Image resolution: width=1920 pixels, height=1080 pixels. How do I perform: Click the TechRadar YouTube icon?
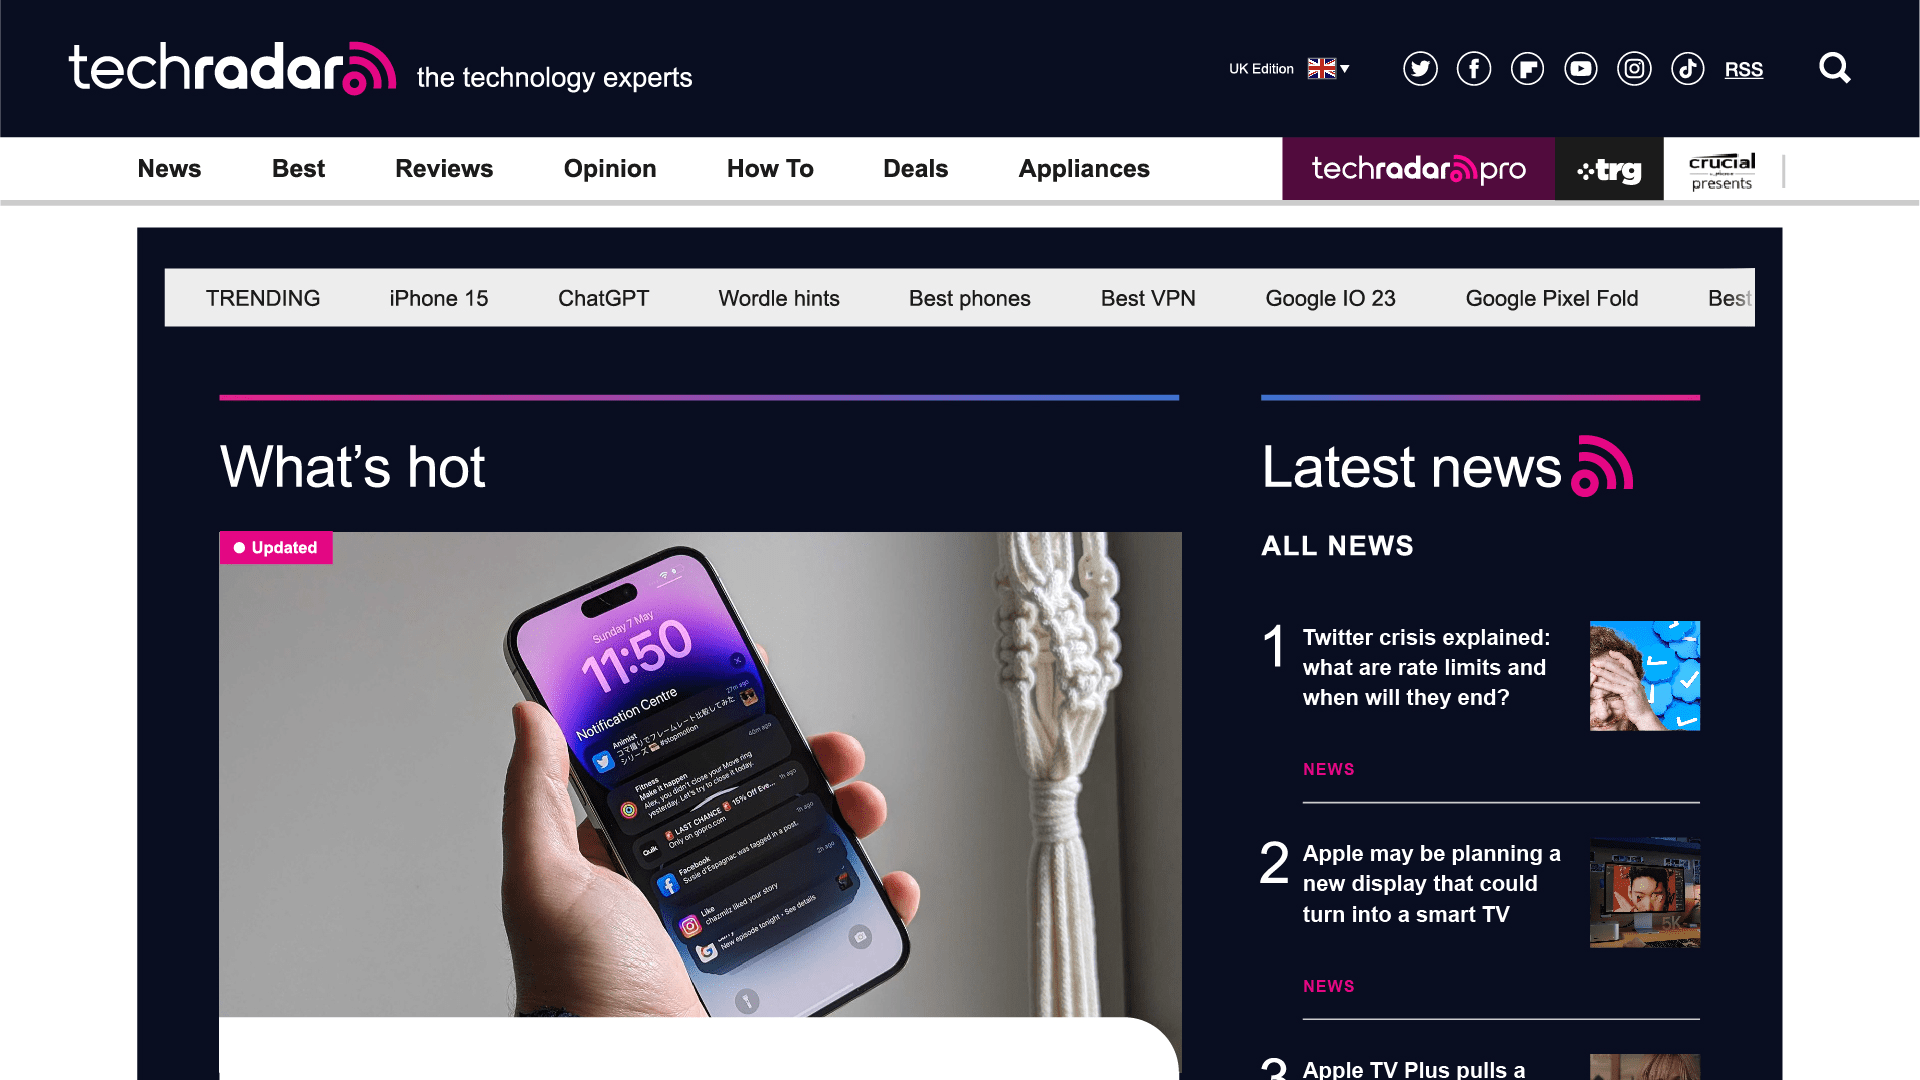click(1581, 69)
